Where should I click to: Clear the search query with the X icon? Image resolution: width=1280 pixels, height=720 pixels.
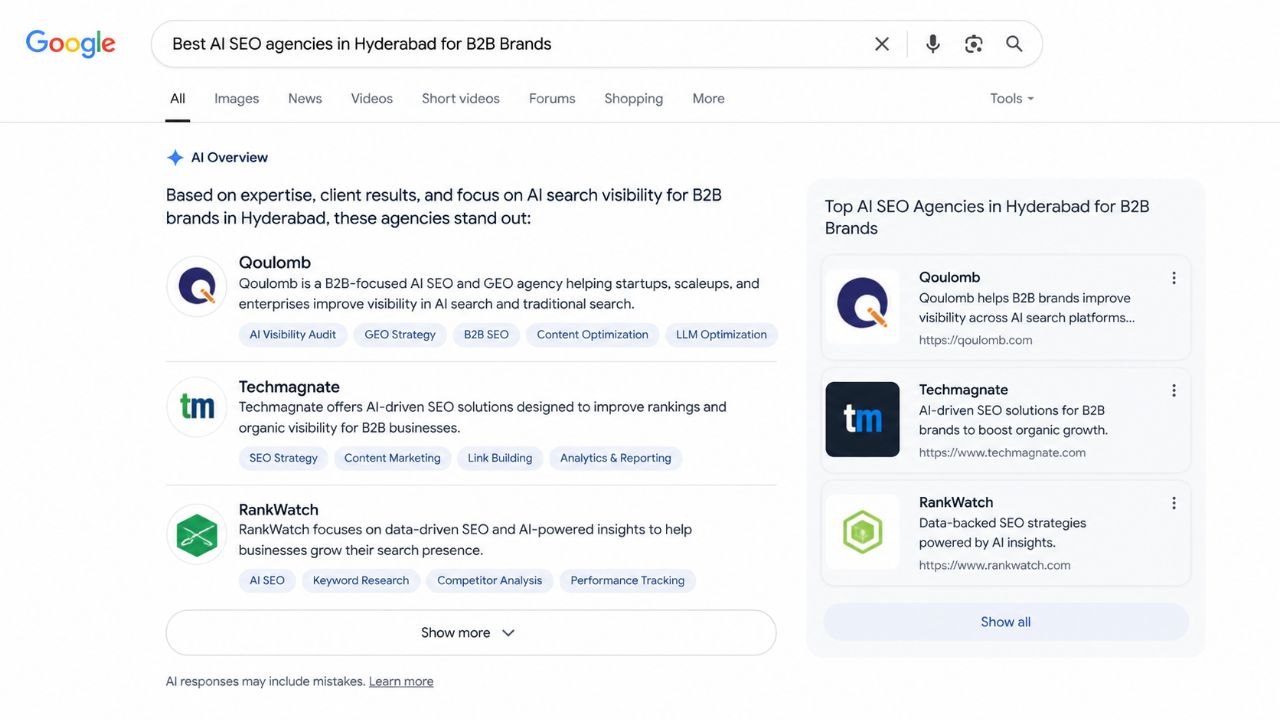pos(882,44)
